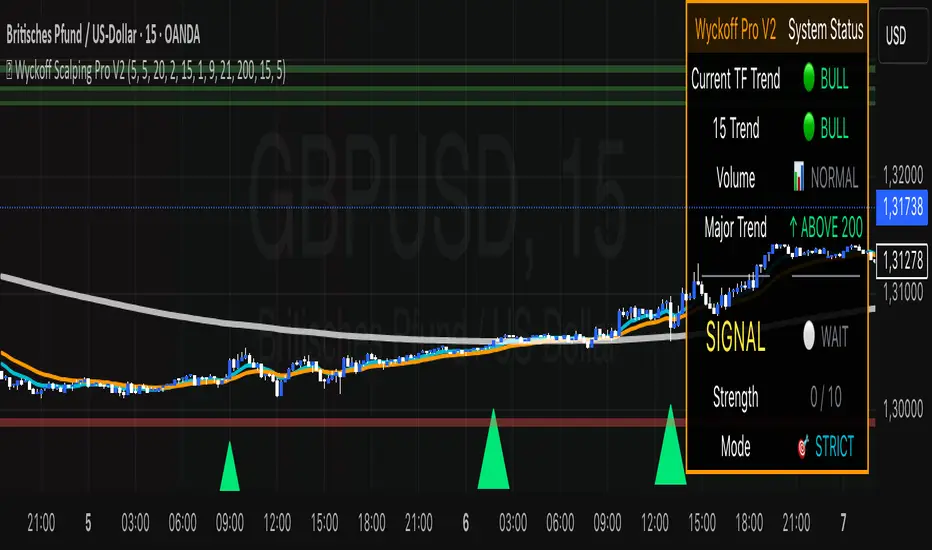This screenshot has height=550, width=932.
Task: Click the NORMAL volume value
Action: click(x=834, y=177)
